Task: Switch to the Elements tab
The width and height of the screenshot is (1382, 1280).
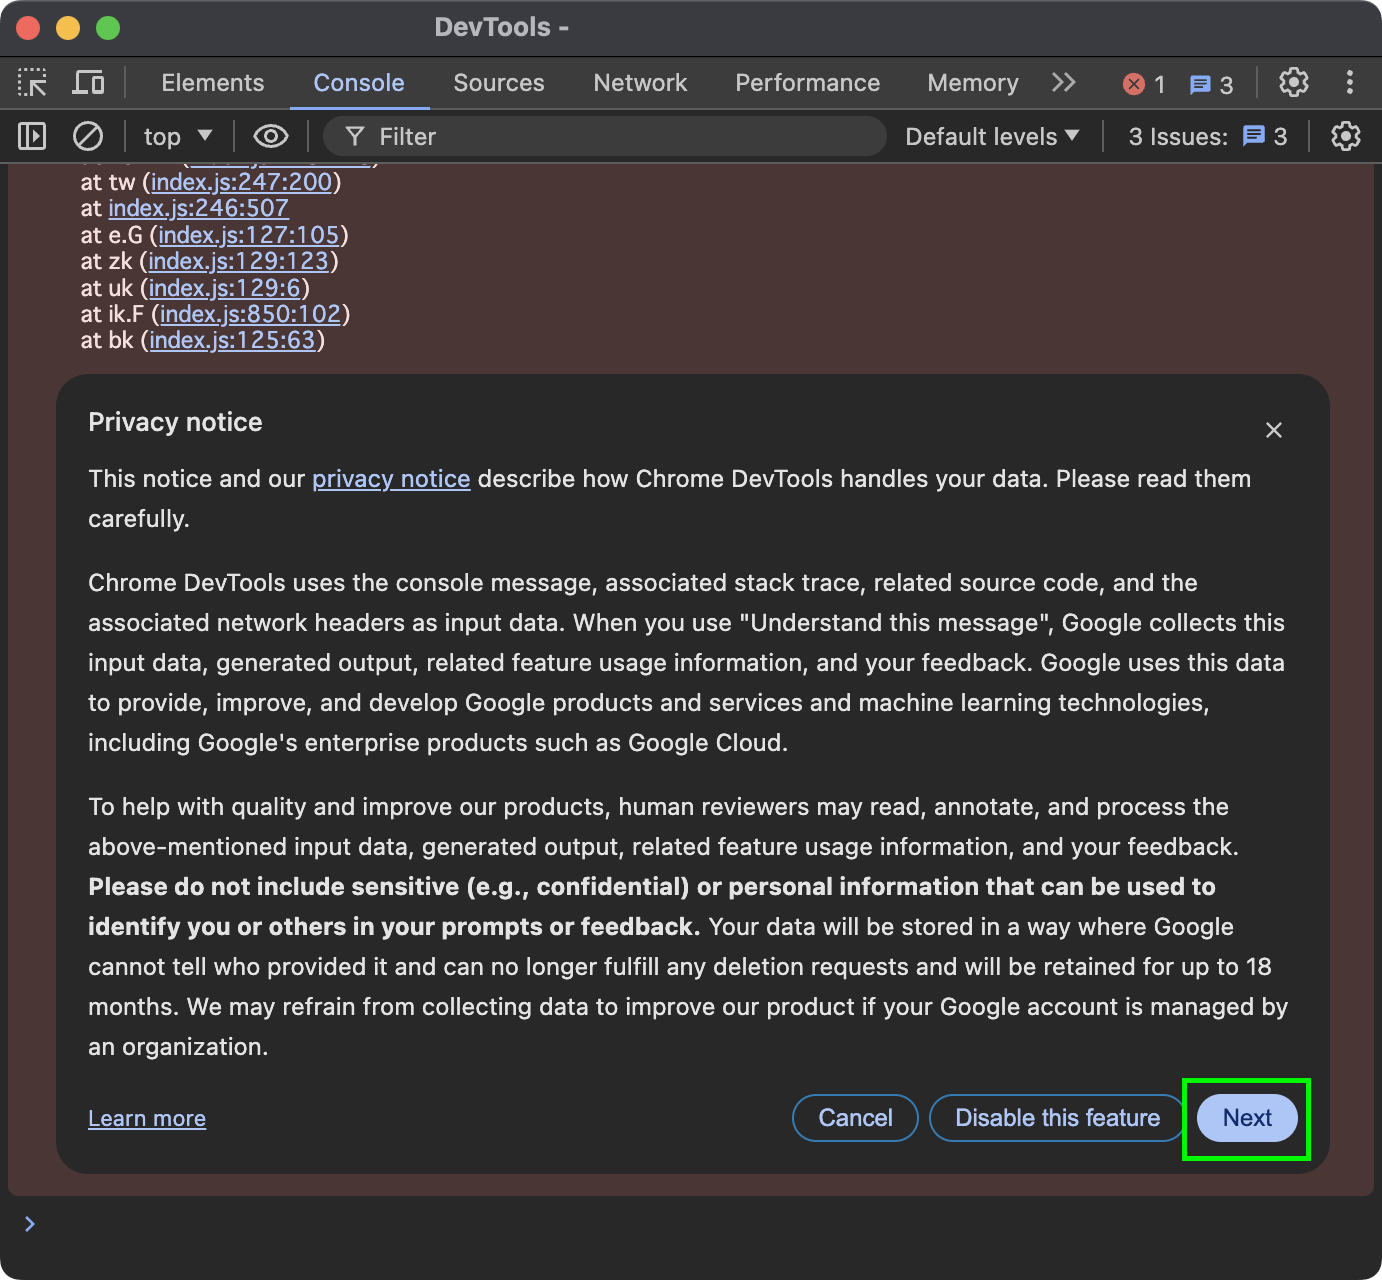Action: click(x=213, y=83)
